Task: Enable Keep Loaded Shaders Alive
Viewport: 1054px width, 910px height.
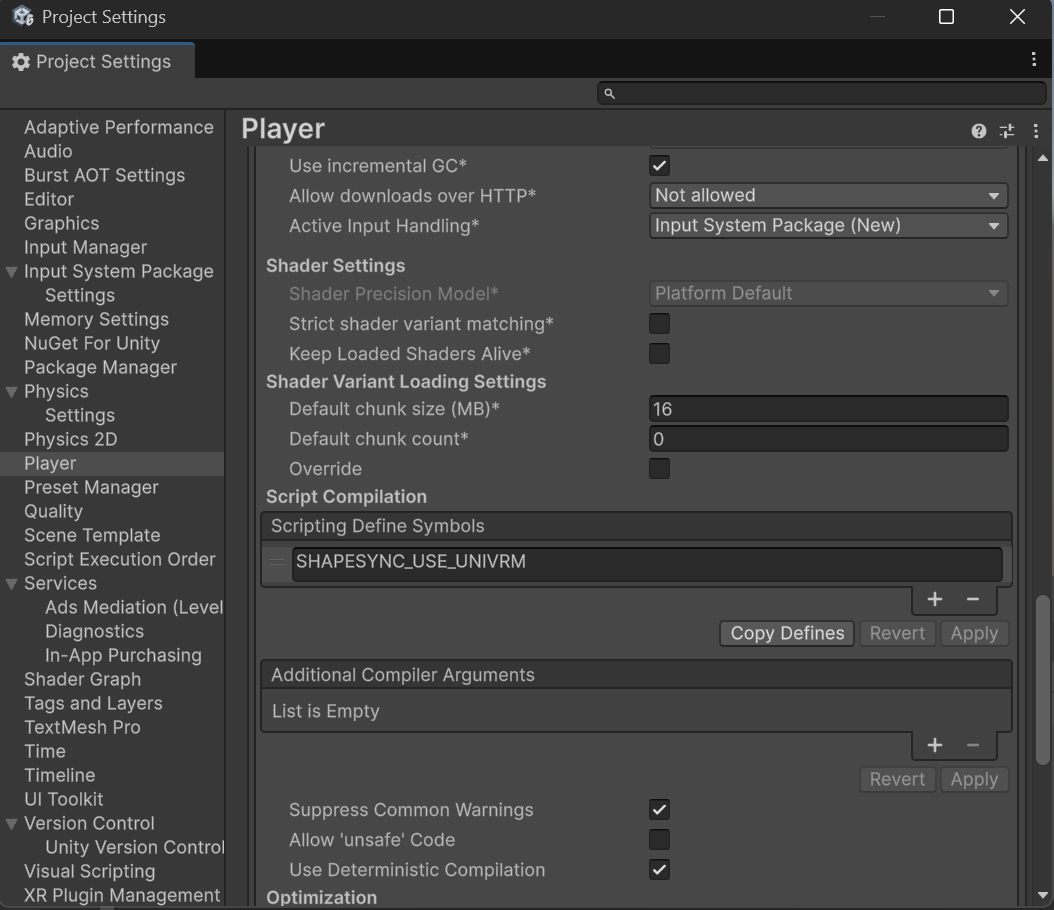Action: pyautogui.click(x=659, y=354)
